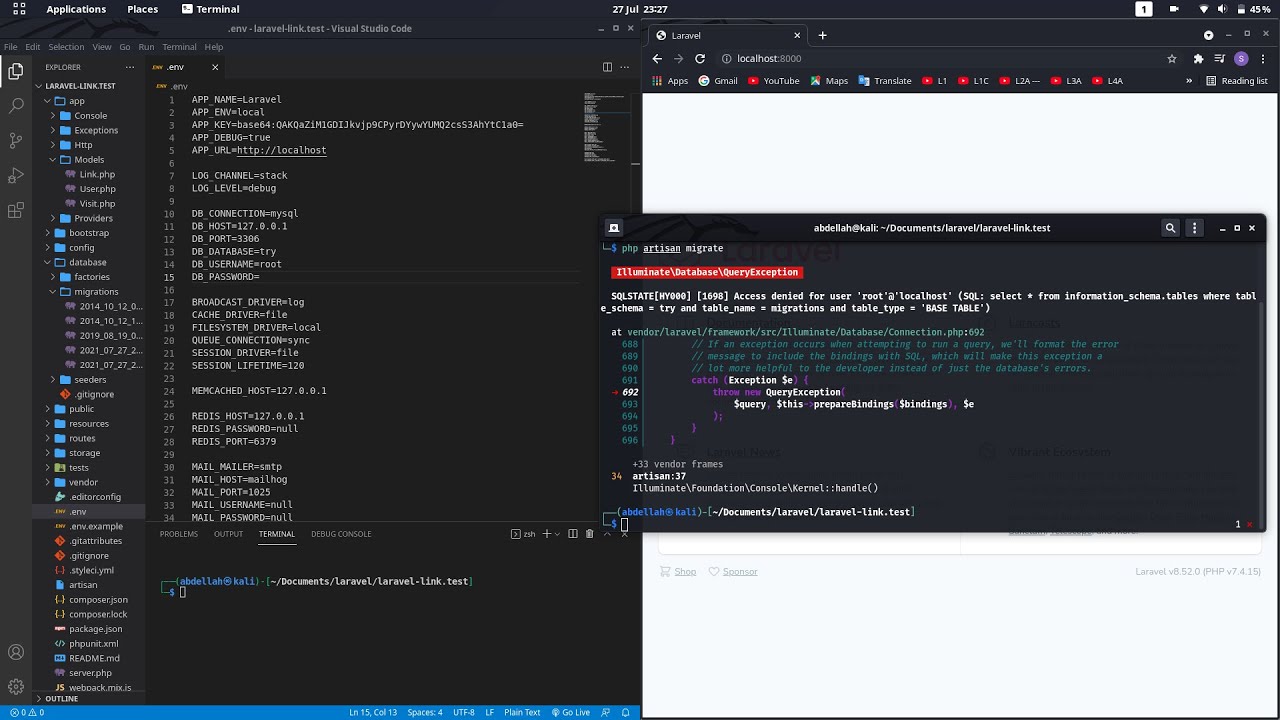Open workspace indicator 1 in top bar

pyautogui.click(x=1144, y=9)
